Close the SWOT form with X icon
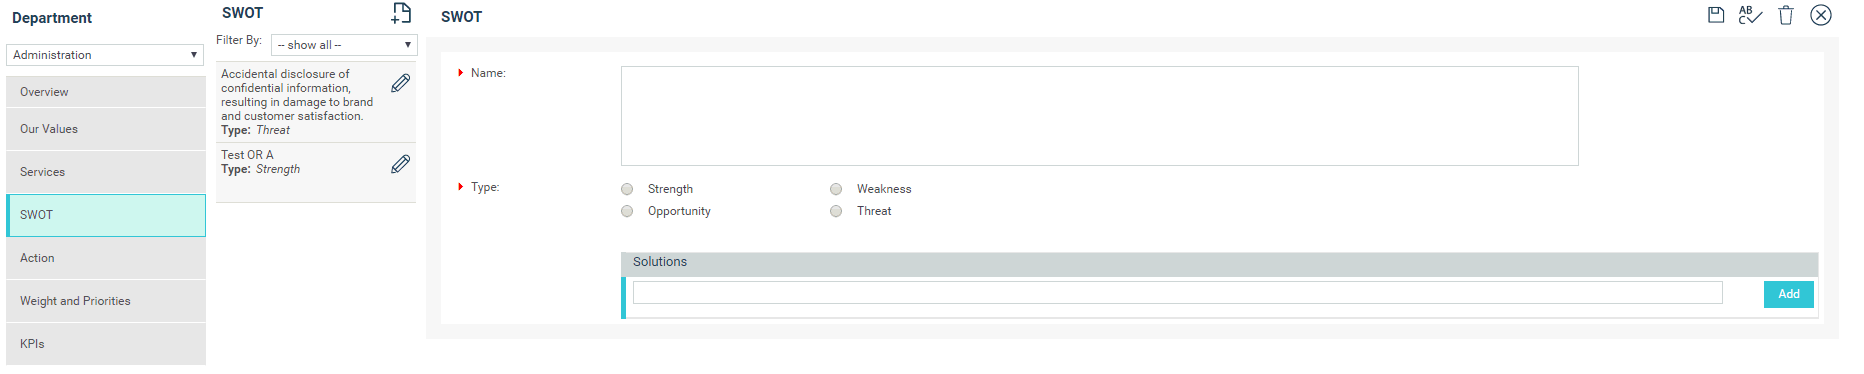The image size is (1864, 374). point(1821,15)
